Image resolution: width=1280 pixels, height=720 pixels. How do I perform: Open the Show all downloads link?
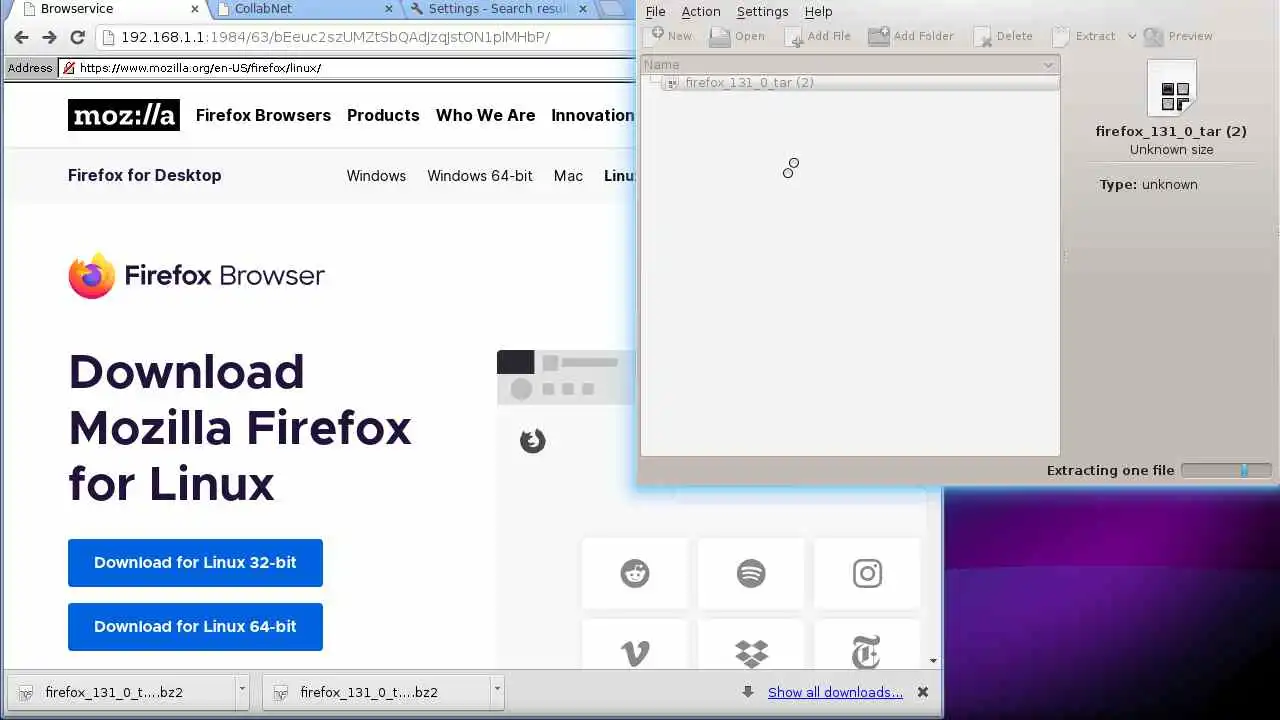(835, 692)
